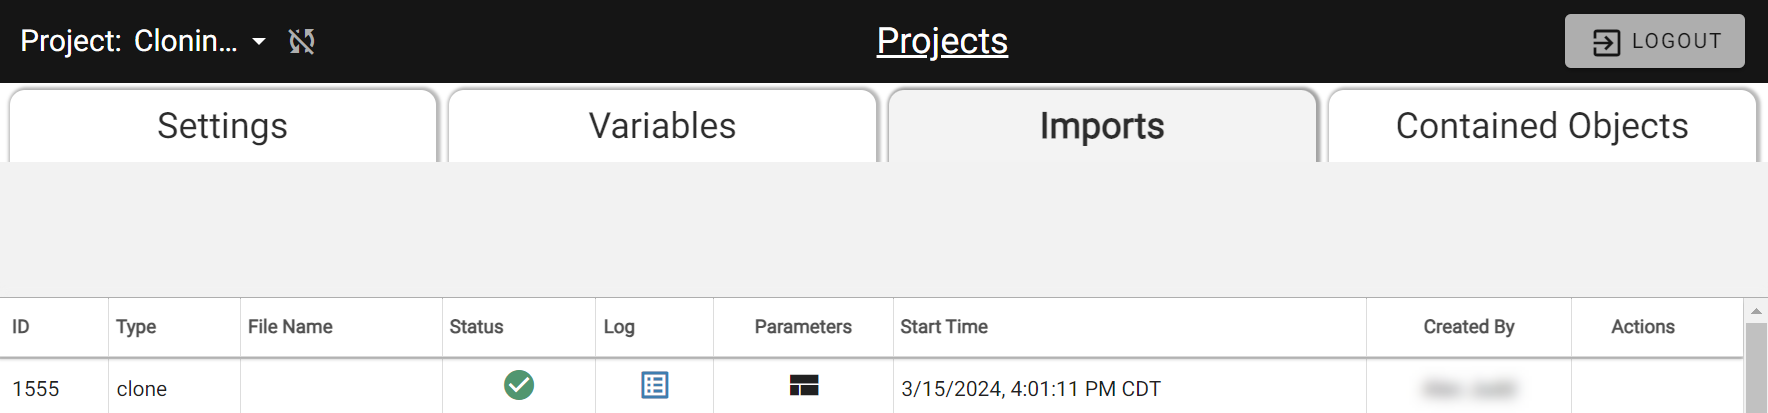This screenshot has height=413, width=1768.
Task: Click the logout arrow icon
Action: pos(1606,42)
